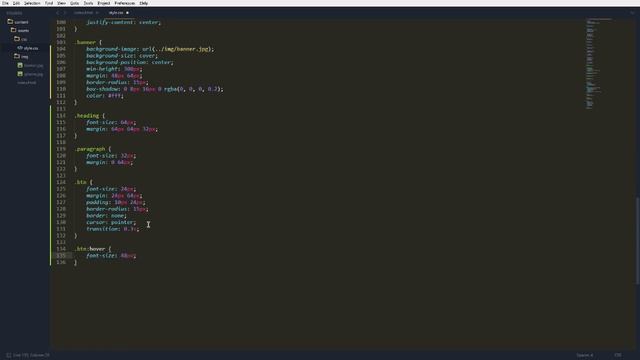Go forward with the tab bar right arrow
This screenshot has width=640, height=360.
point(64,13)
